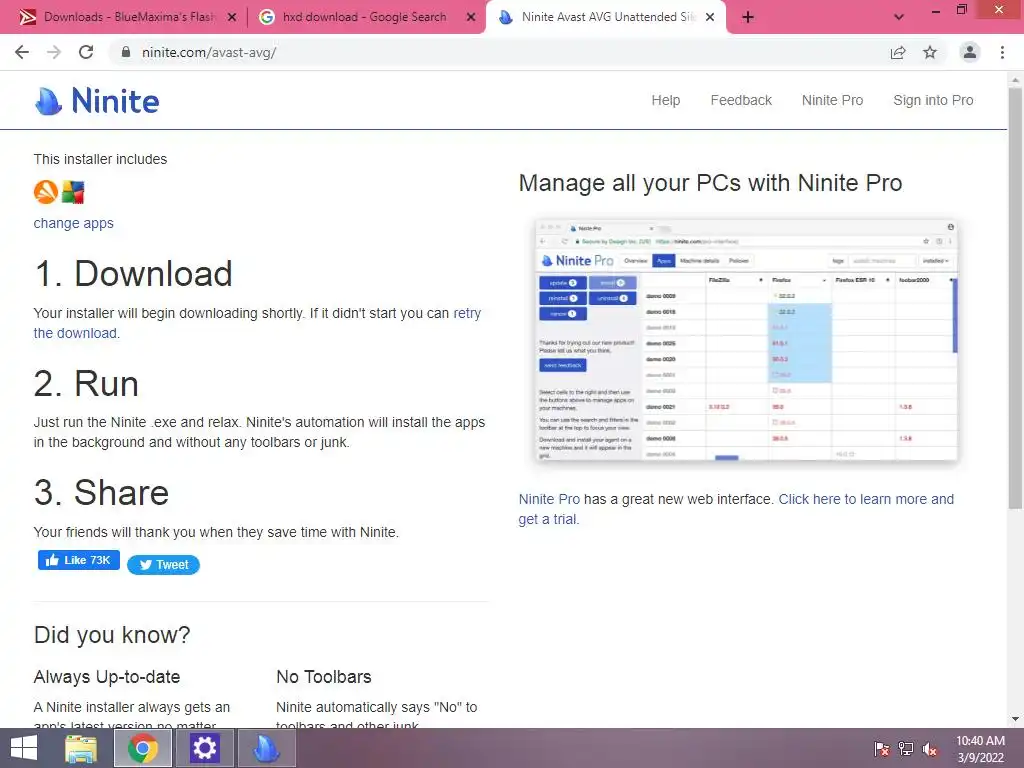This screenshot has width=1024, height=768.
Task: Click the Avast app icon
Action: [46, 192]
